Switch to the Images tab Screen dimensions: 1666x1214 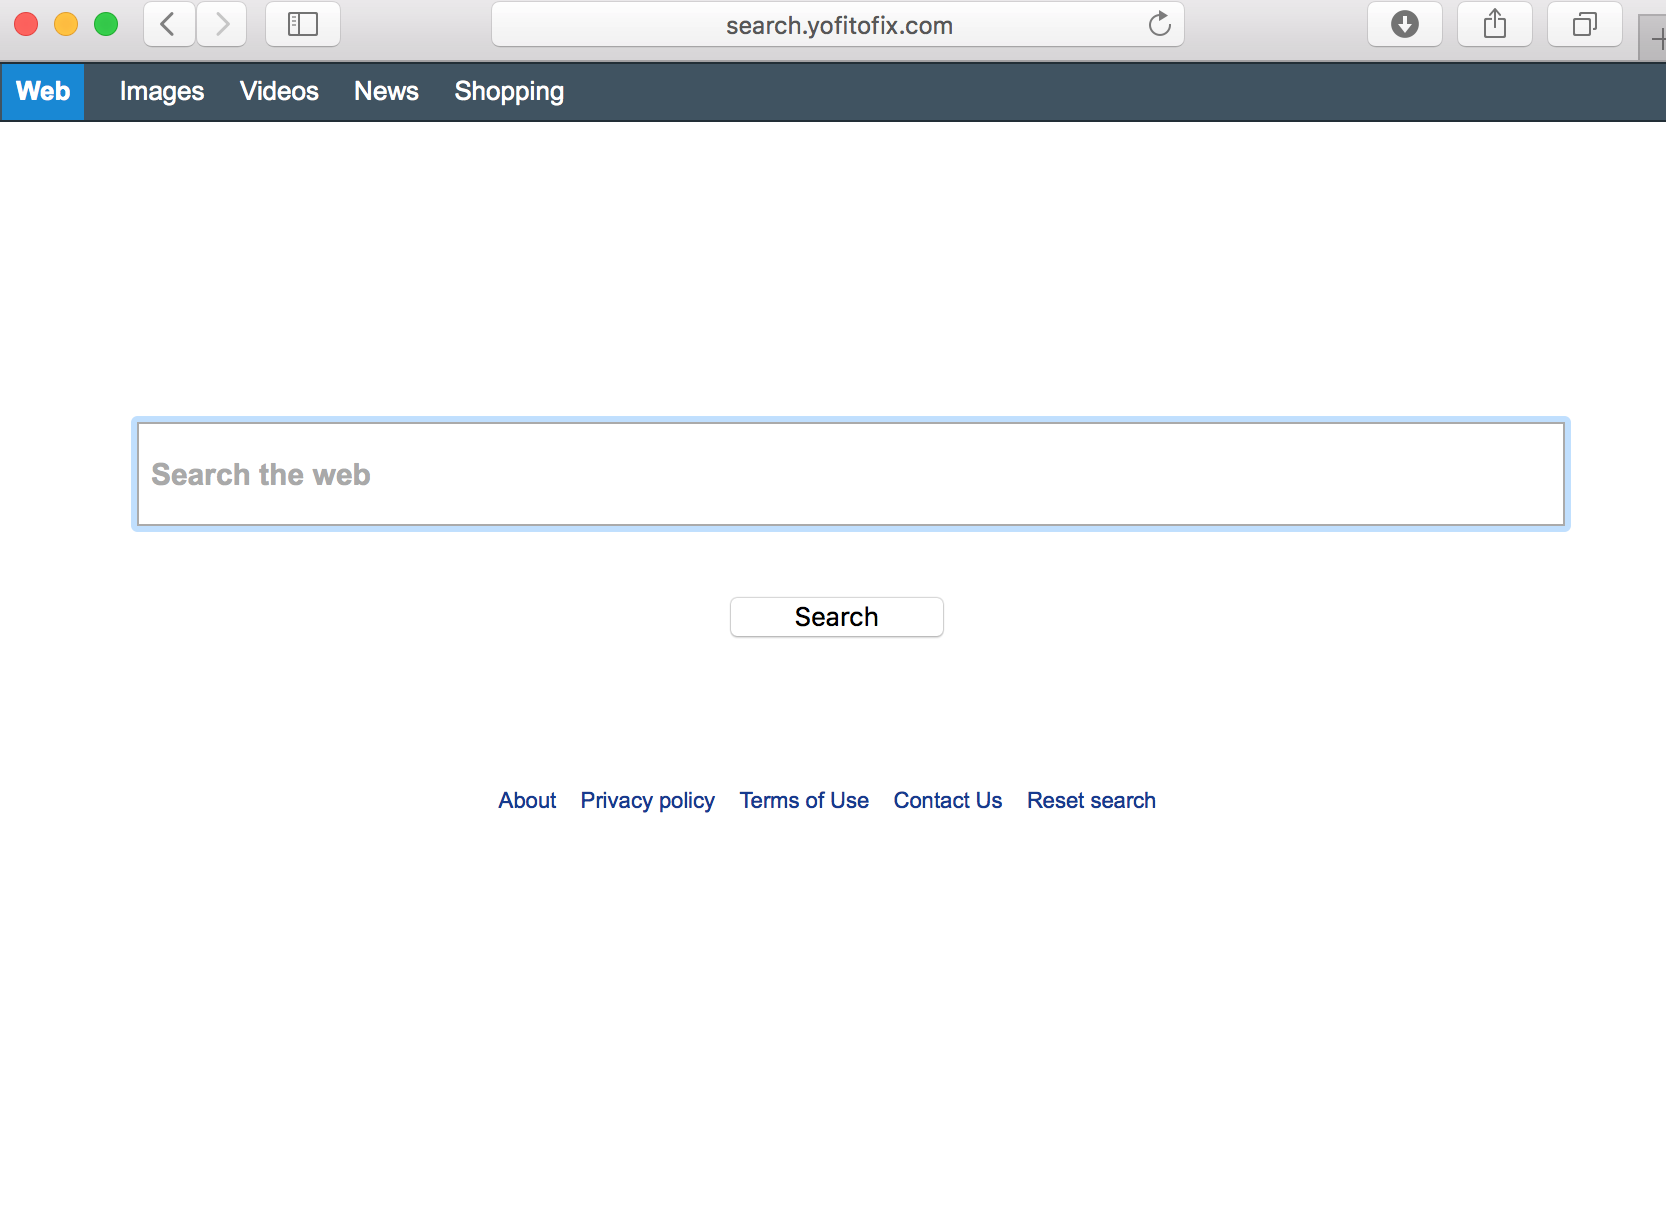point(162,92)
